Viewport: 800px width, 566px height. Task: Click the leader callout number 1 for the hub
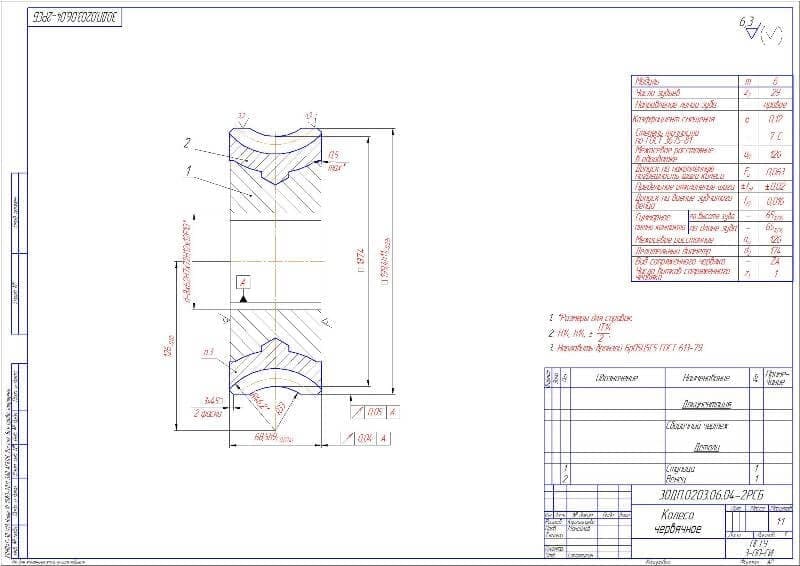coord(189,170)
